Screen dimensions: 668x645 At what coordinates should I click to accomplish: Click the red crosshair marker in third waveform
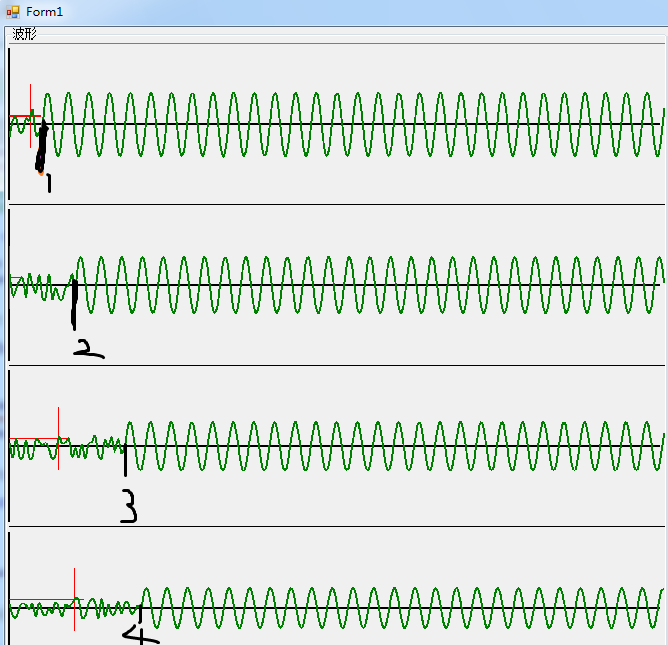point(58,438)
